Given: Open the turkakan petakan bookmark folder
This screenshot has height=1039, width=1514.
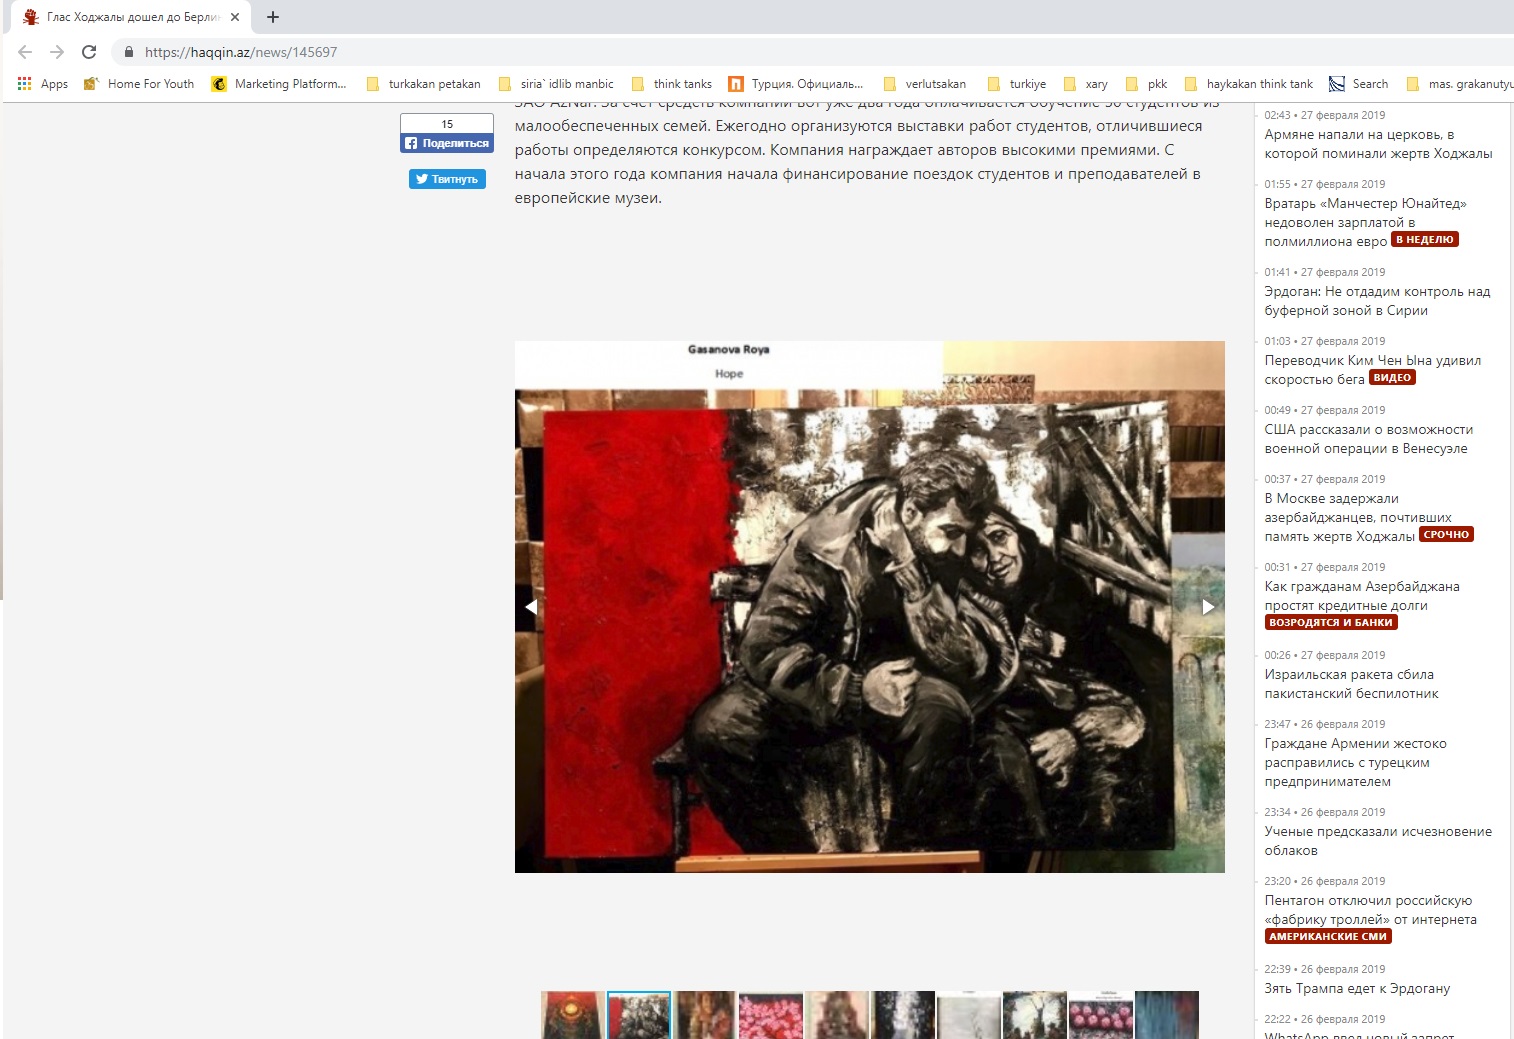Looking at the screenshot, I should click(x=424, y=84).
